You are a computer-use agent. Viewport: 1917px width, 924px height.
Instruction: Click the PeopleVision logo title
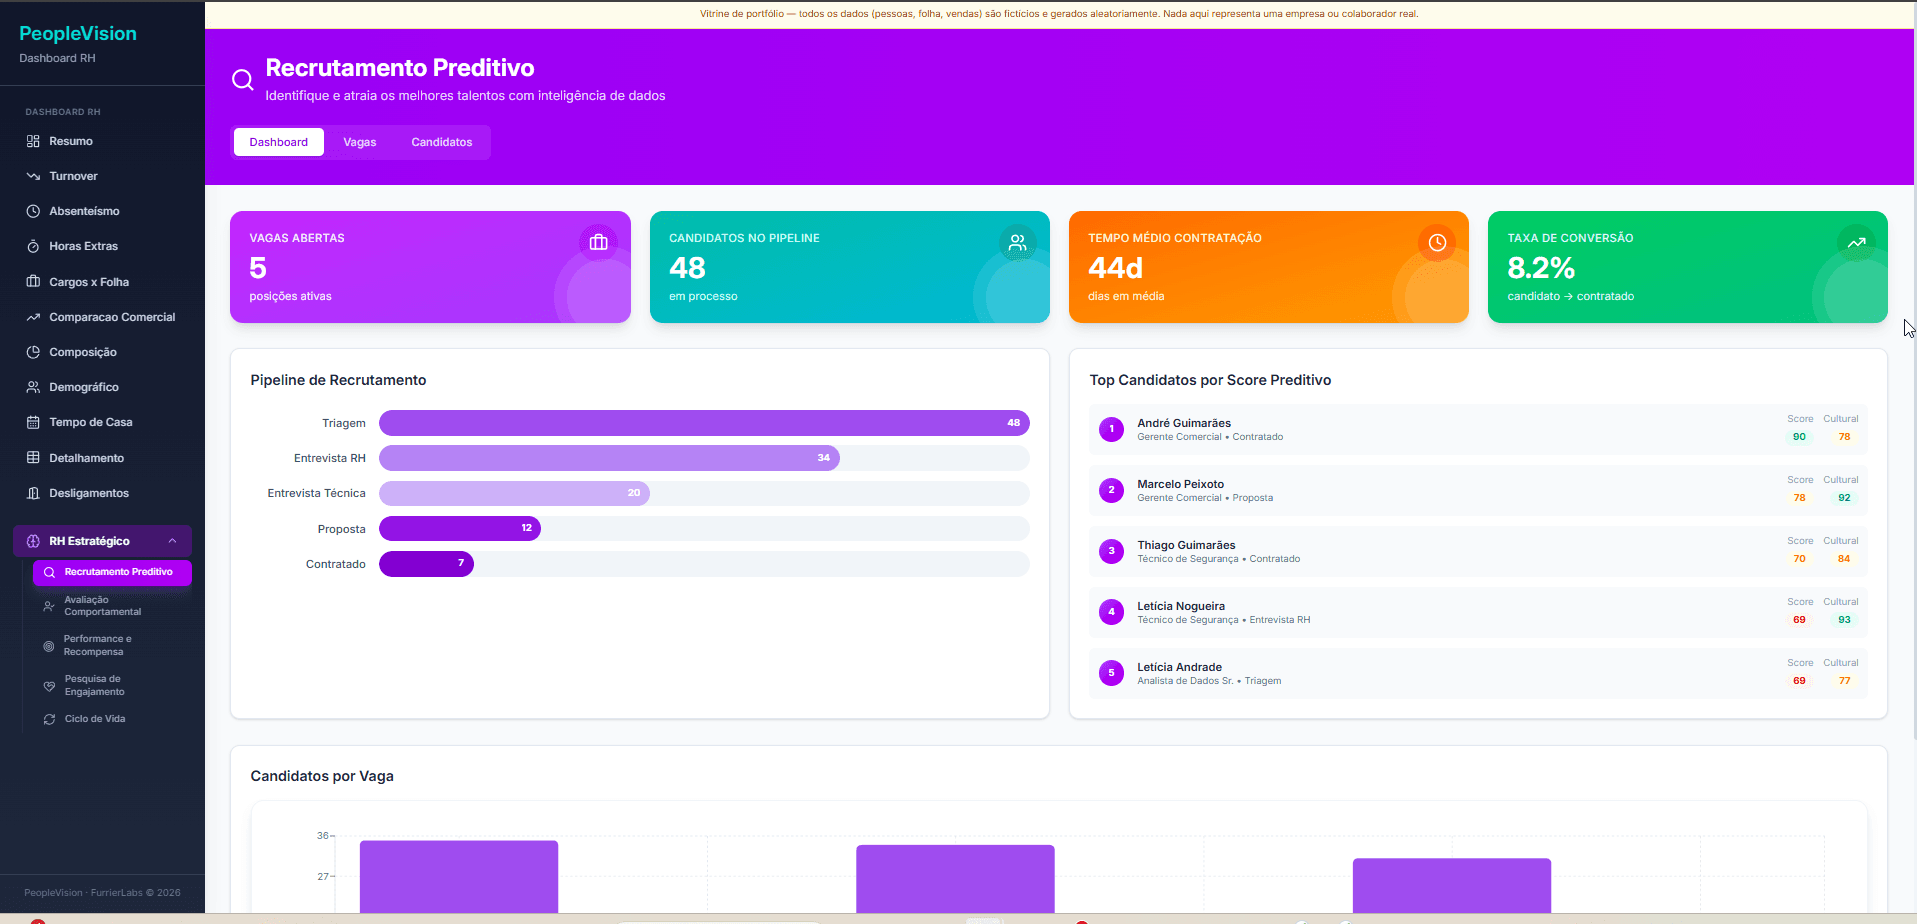pos(78,33)
